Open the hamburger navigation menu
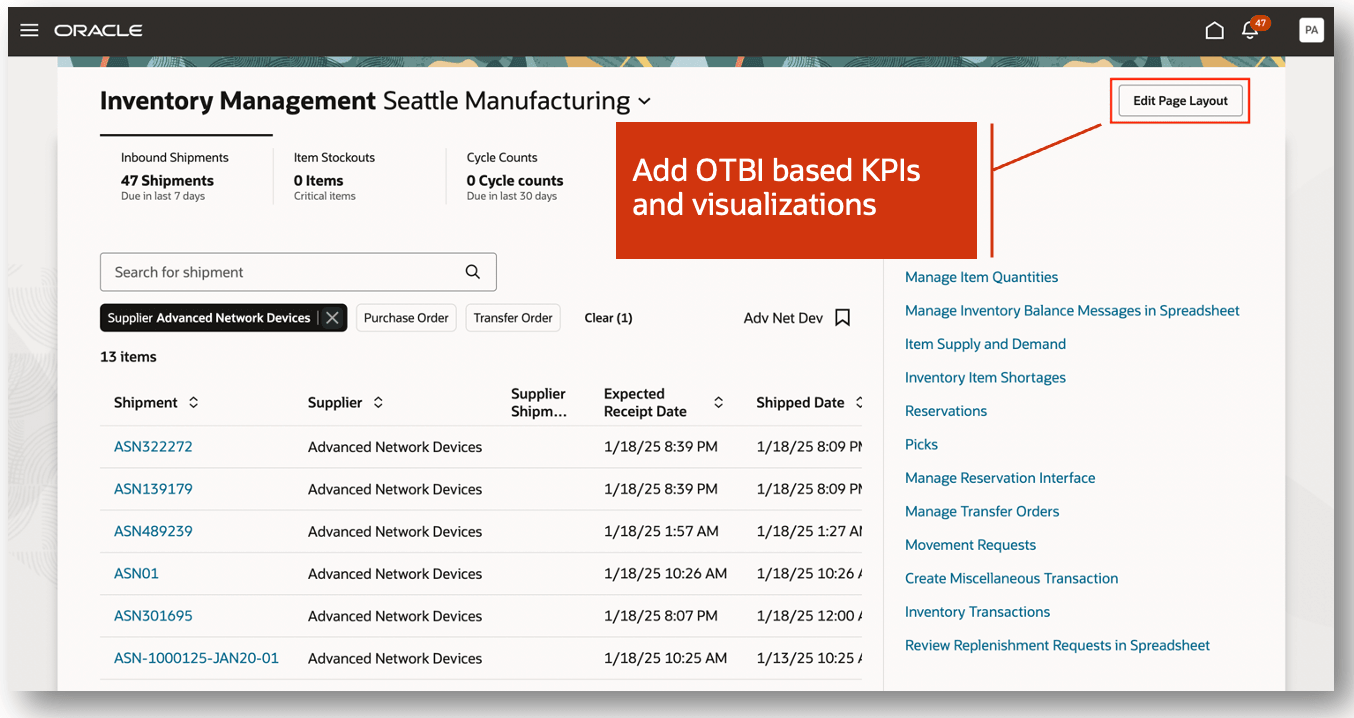 pos(29,30)
